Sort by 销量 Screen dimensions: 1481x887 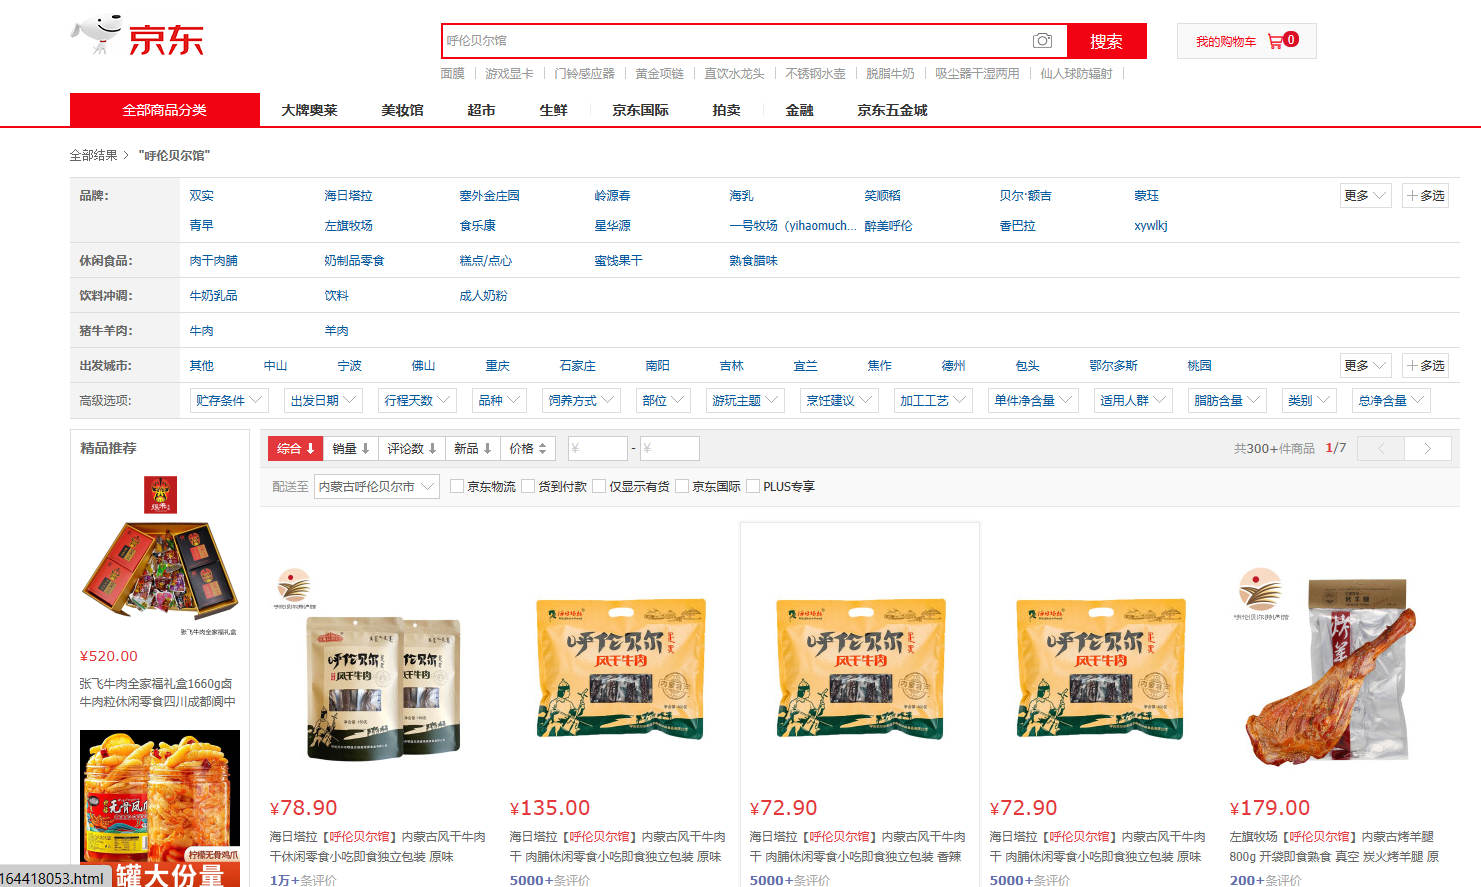coord(351,449)
